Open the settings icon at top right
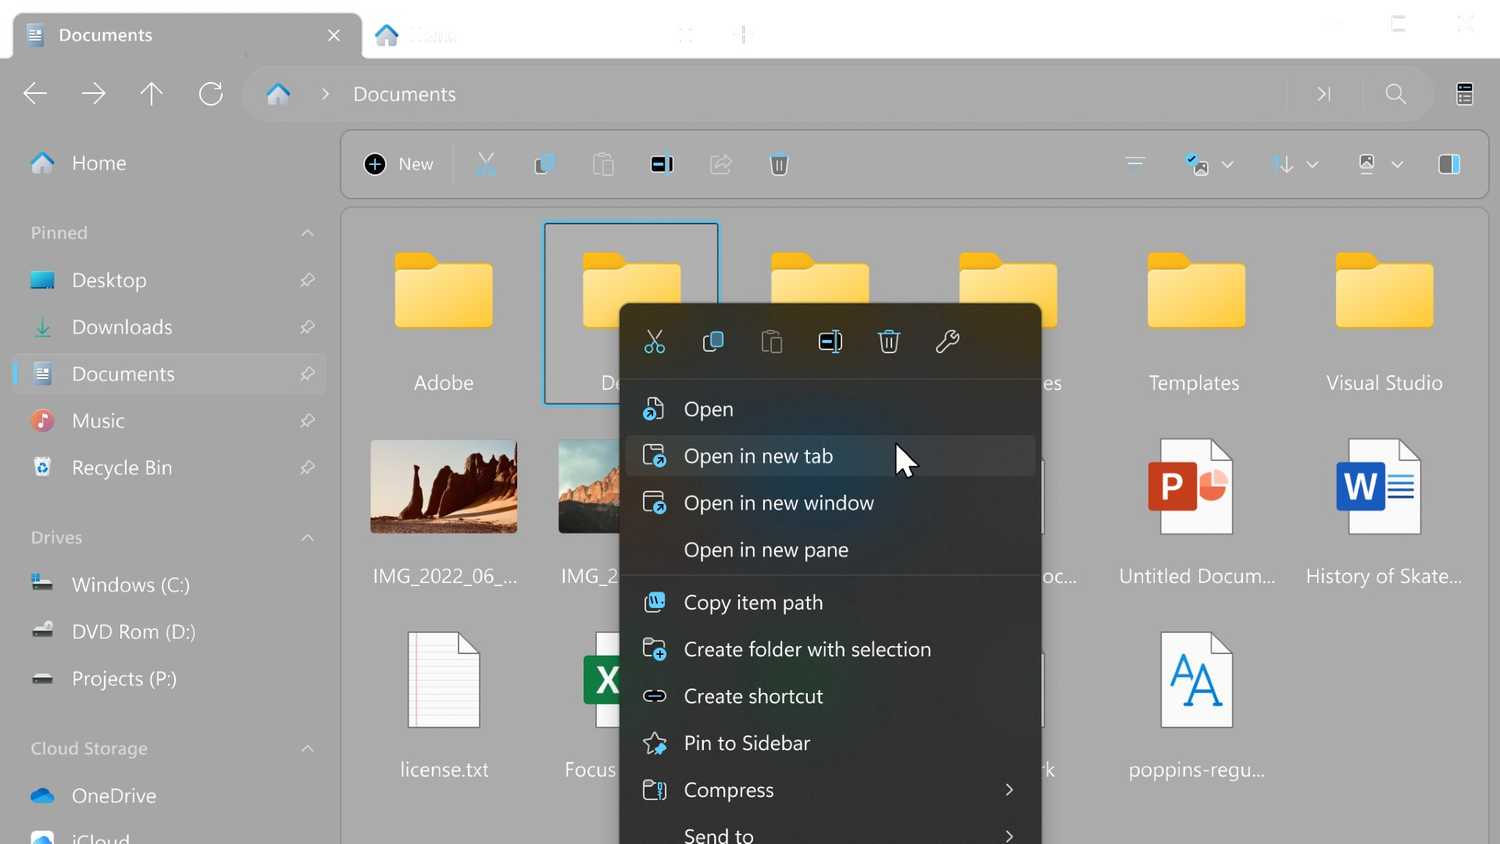Image resolution: width=1500 pixels, height=844 pixels. click(x=1465, y=94)
